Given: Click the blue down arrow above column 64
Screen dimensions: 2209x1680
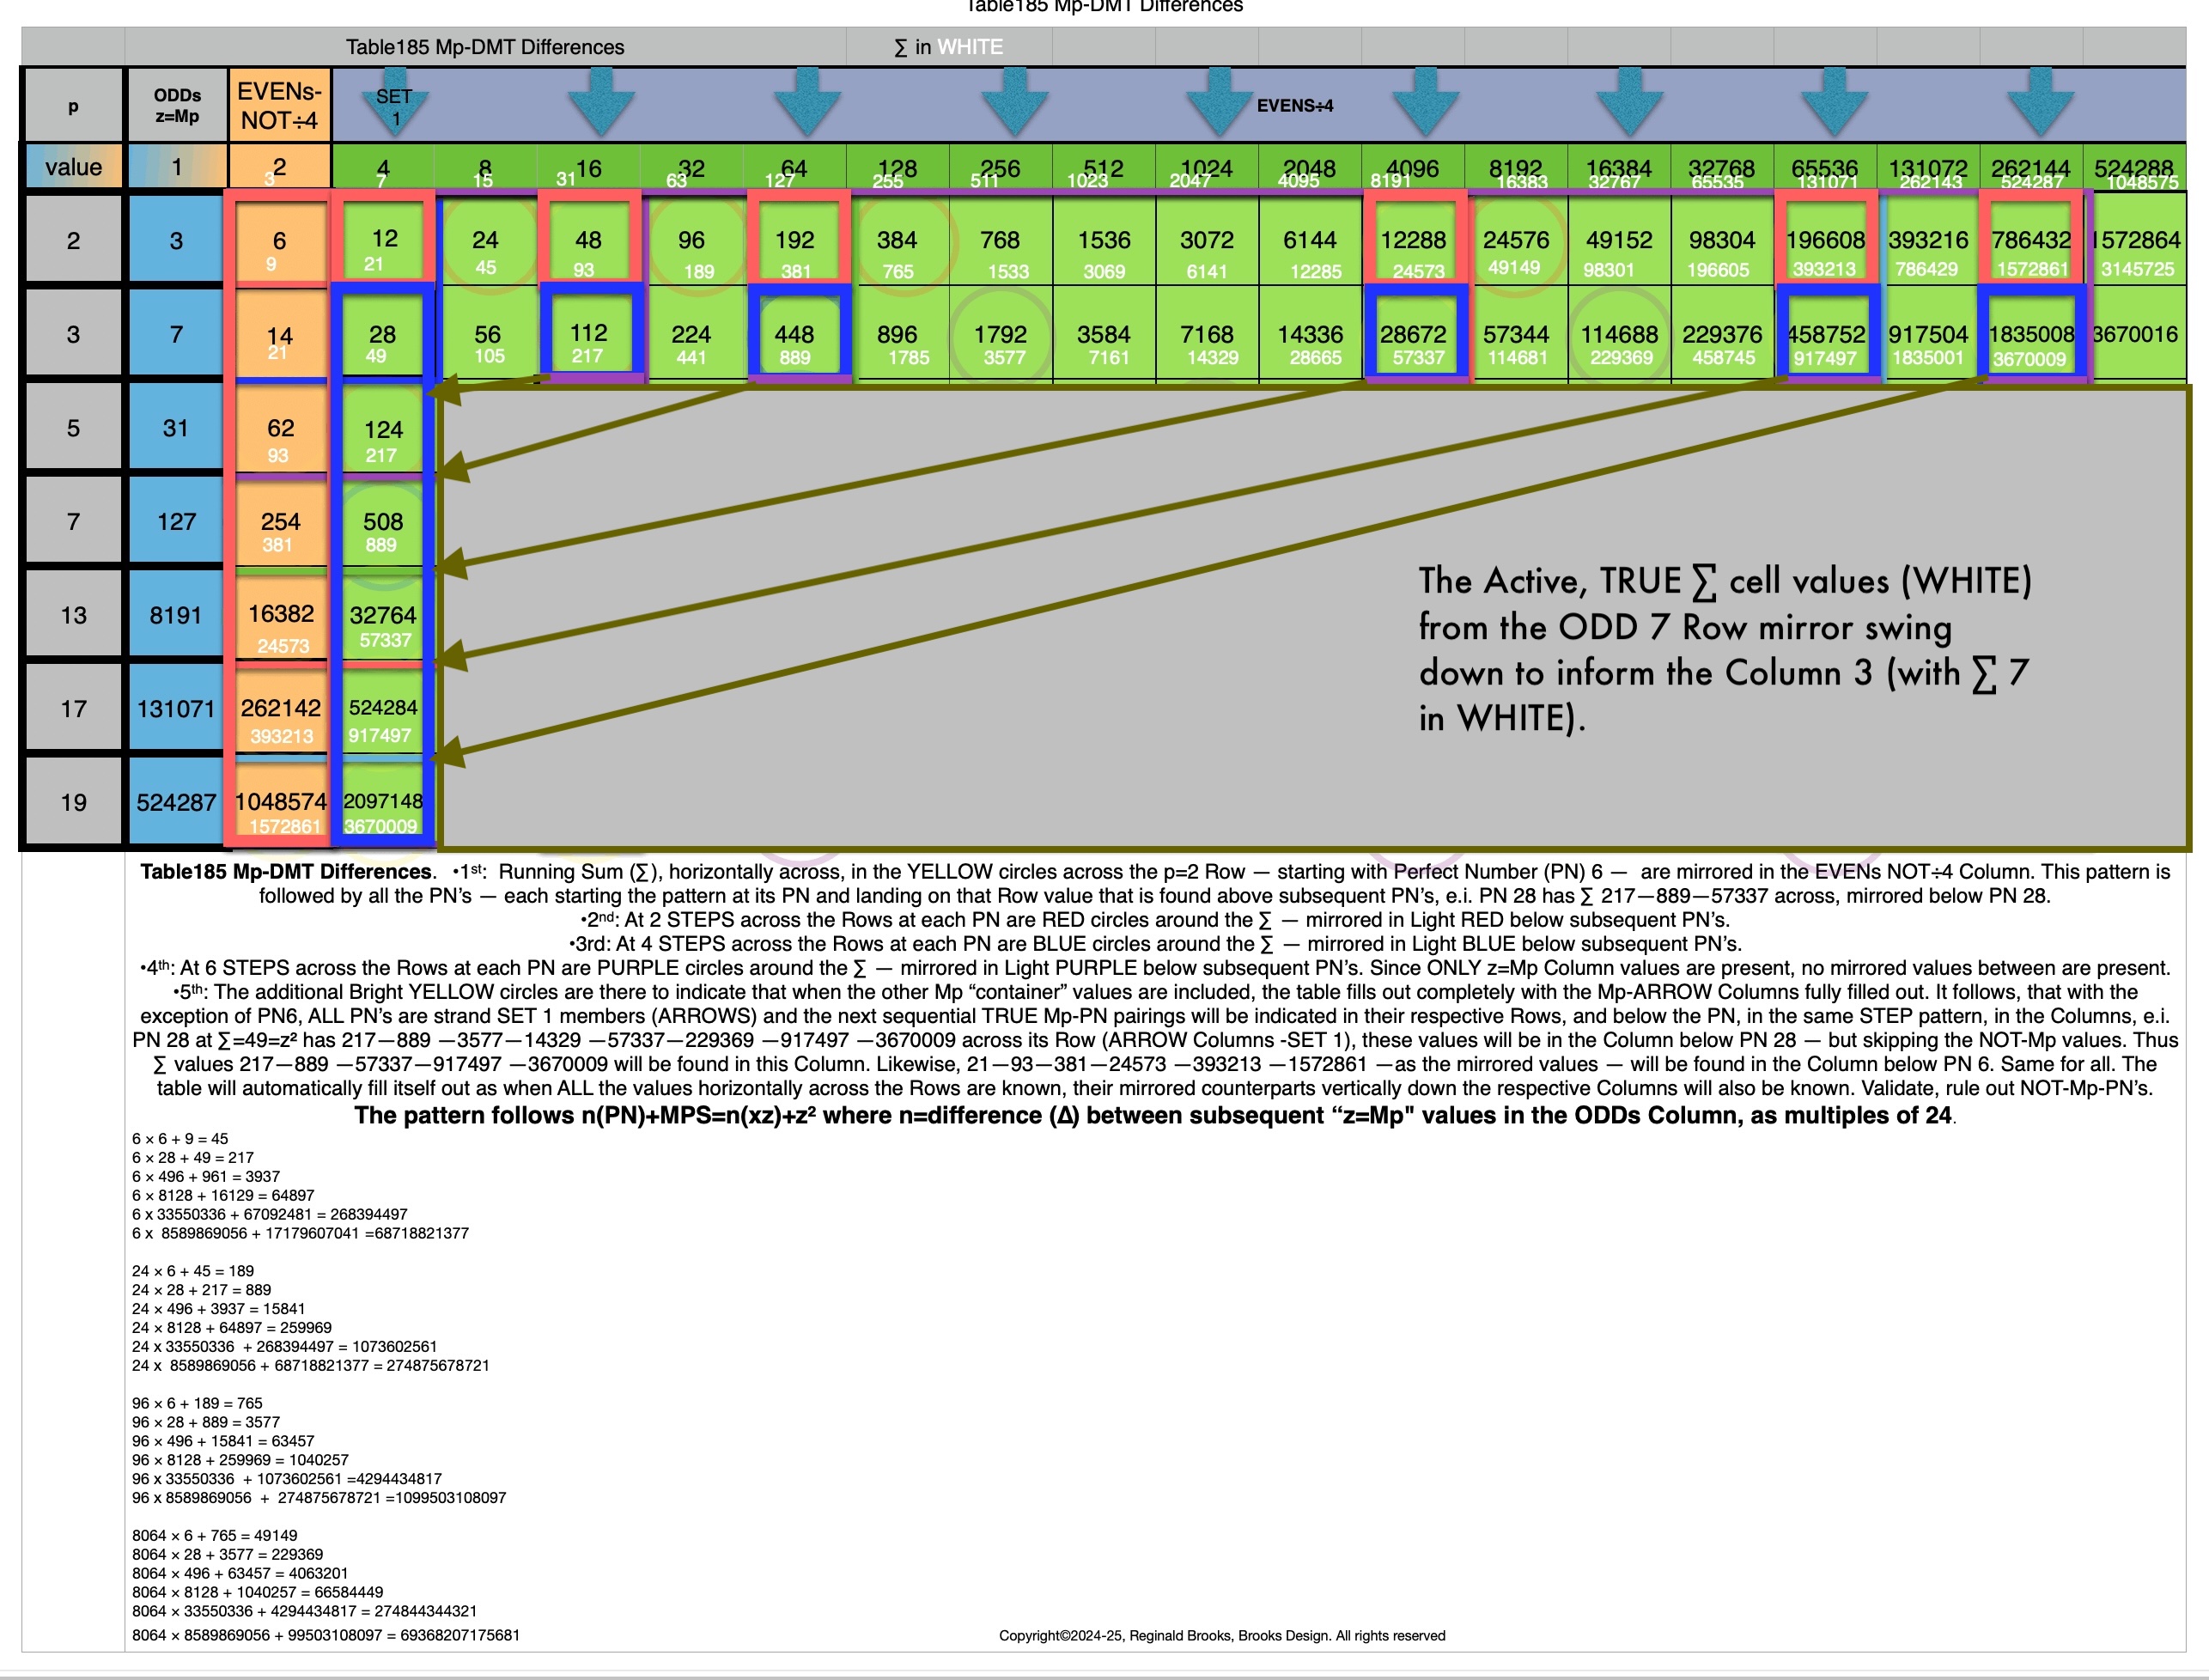Looking at the screenshot, I should [807, 103].
